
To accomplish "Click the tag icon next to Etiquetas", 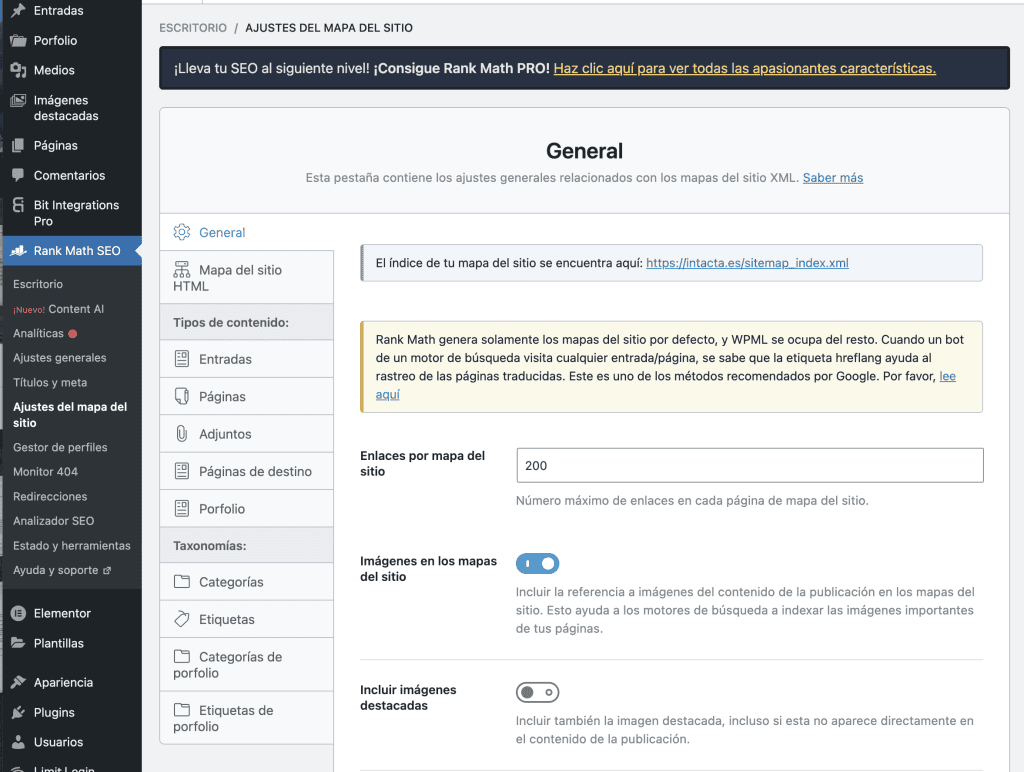I will [x=181, y=619].
